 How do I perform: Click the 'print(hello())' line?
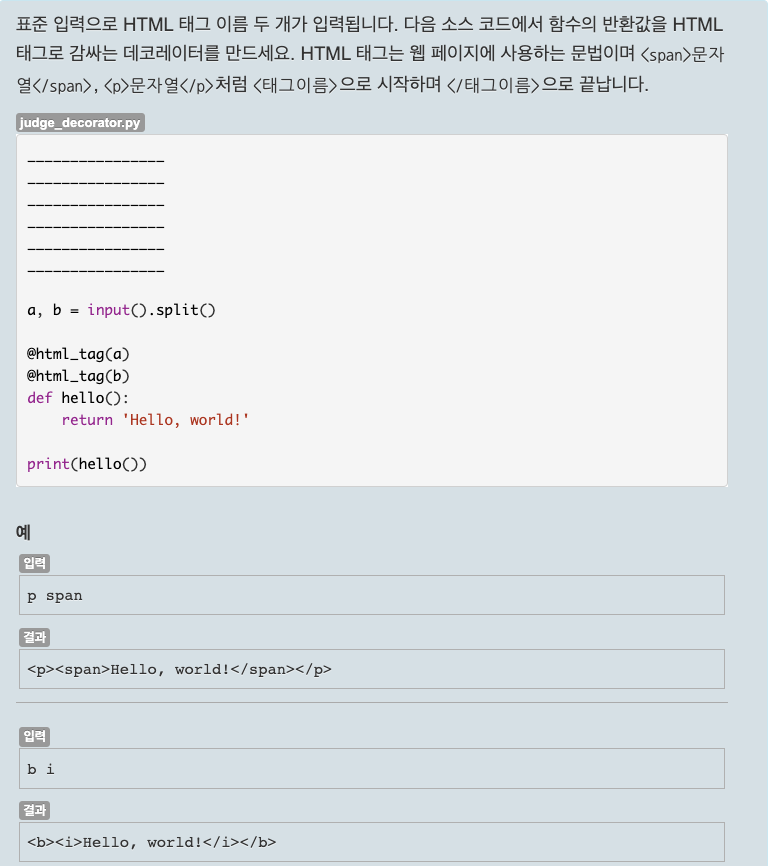click(87, 464)
